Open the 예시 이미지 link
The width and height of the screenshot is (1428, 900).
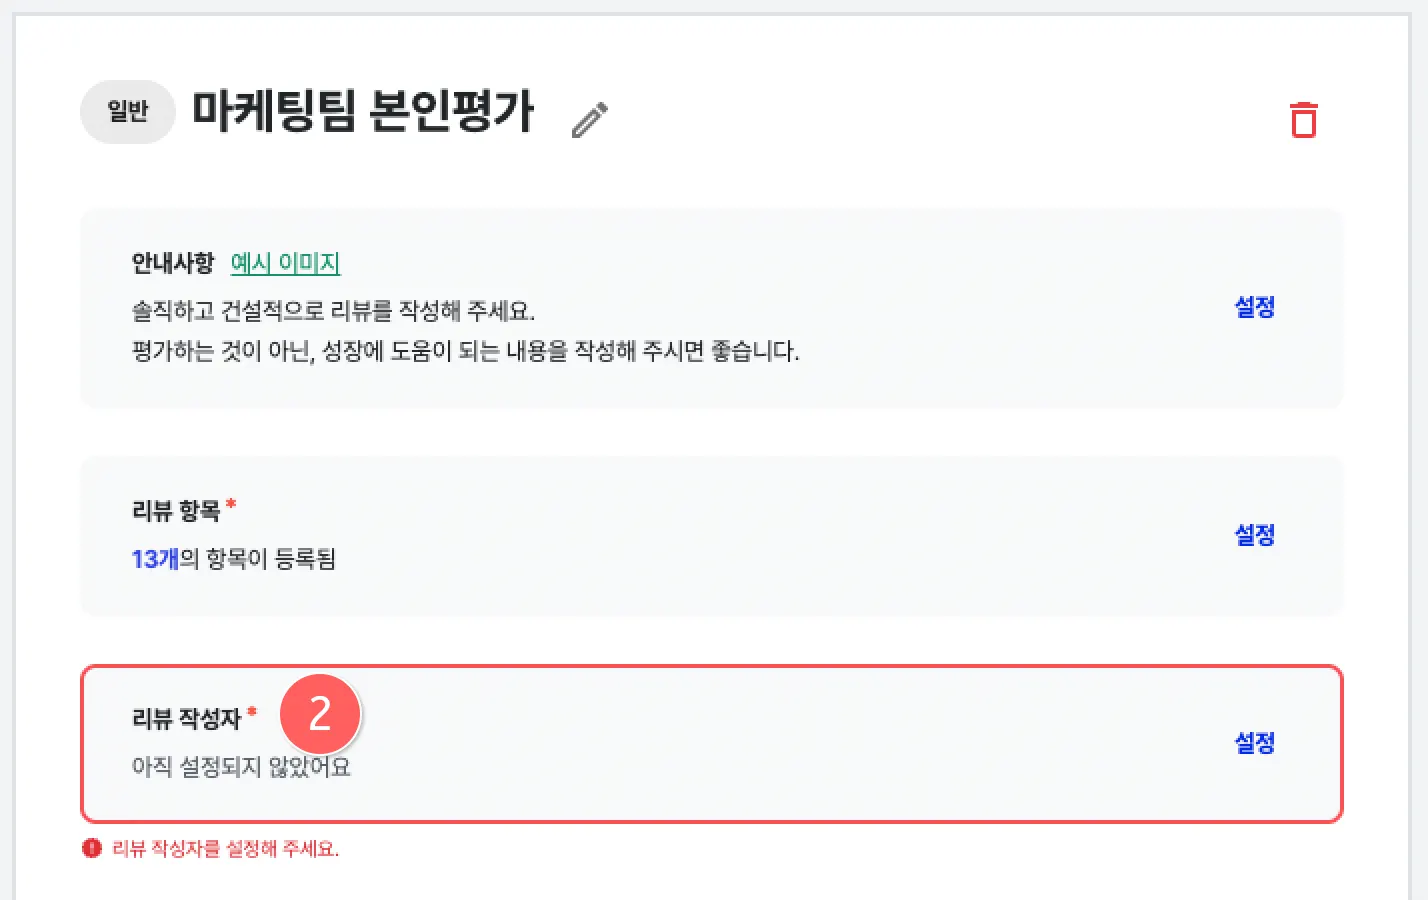pyautogui.click(x=285, y=263)
